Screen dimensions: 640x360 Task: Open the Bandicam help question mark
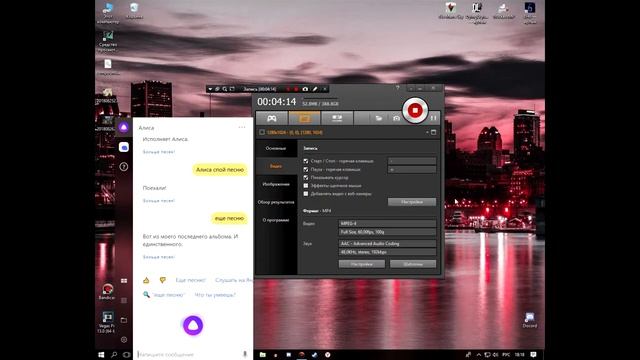pyautogui.click(x=397, y=88)
